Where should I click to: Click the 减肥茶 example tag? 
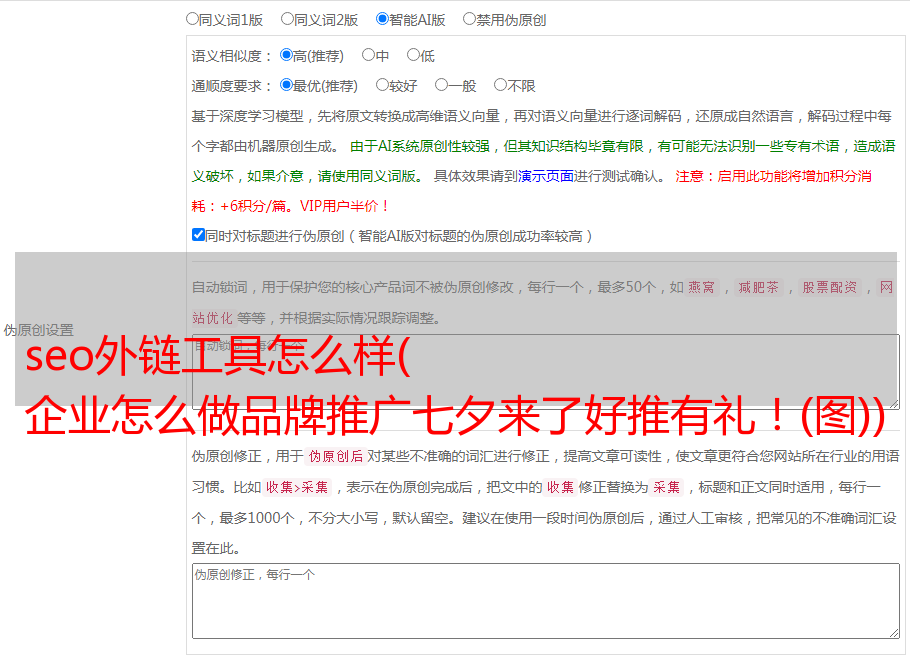758,287
